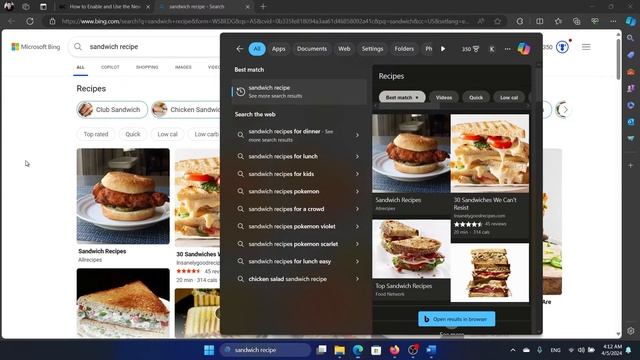Select the Apps filter tab
Screen dimensions: 640x360
[x=279, y=49]
